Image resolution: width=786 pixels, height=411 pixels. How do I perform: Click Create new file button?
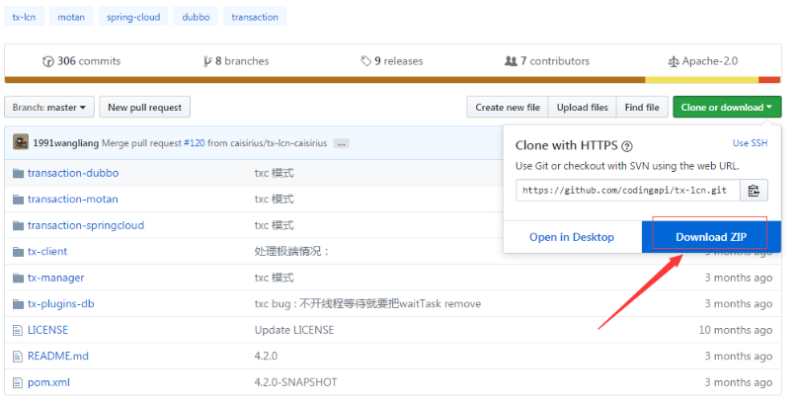click(507, 107)
